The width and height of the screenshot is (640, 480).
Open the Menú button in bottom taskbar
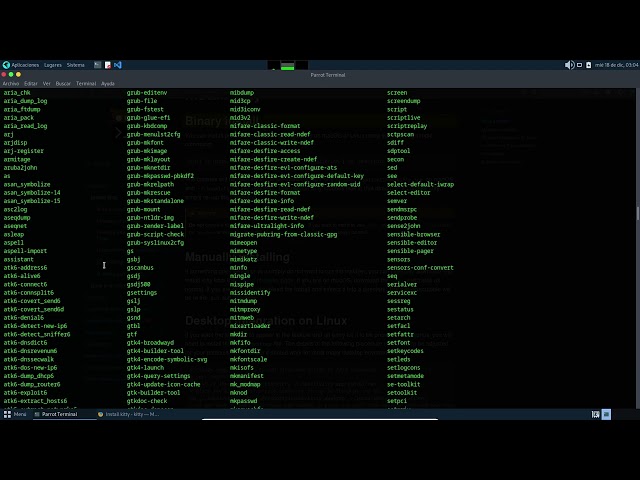pos(15,414)
